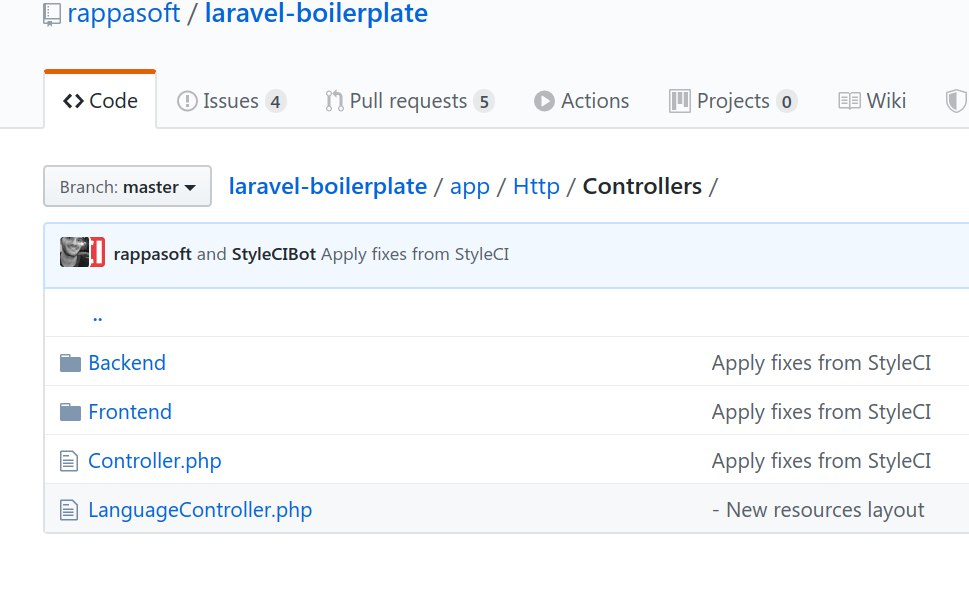This screenshot has width=969, height=592.
Task: Open rappasoft author name in commit bar
Action: pos(153,254)
